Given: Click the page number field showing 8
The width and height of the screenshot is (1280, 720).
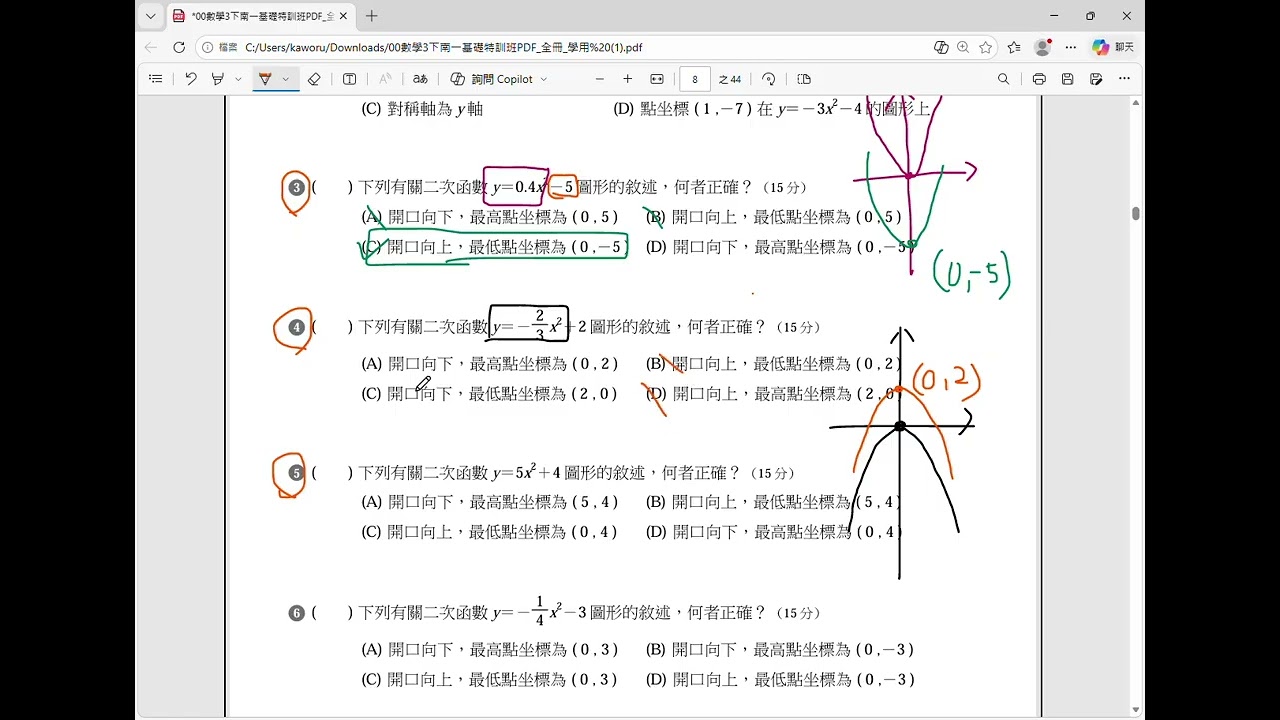Looking at the screenshot, I should coord(695,79).
